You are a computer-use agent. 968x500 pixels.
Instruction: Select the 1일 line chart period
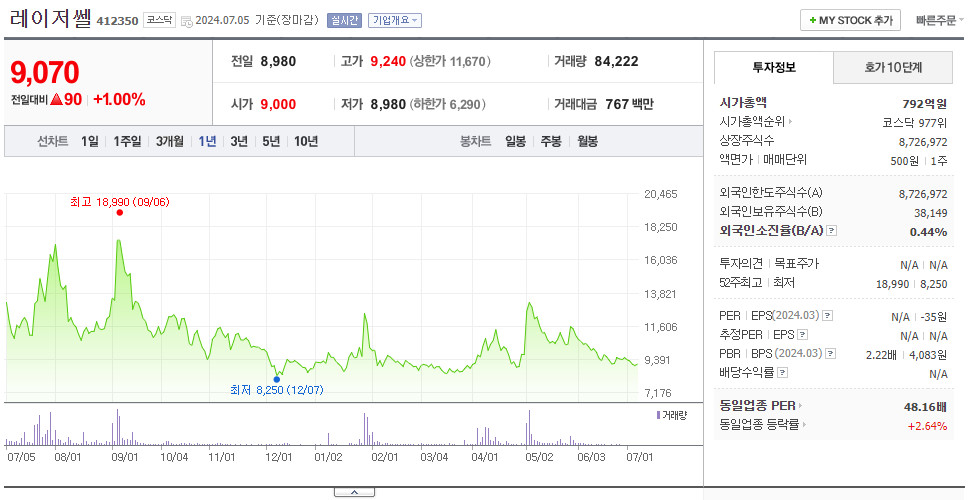[90, 141]
